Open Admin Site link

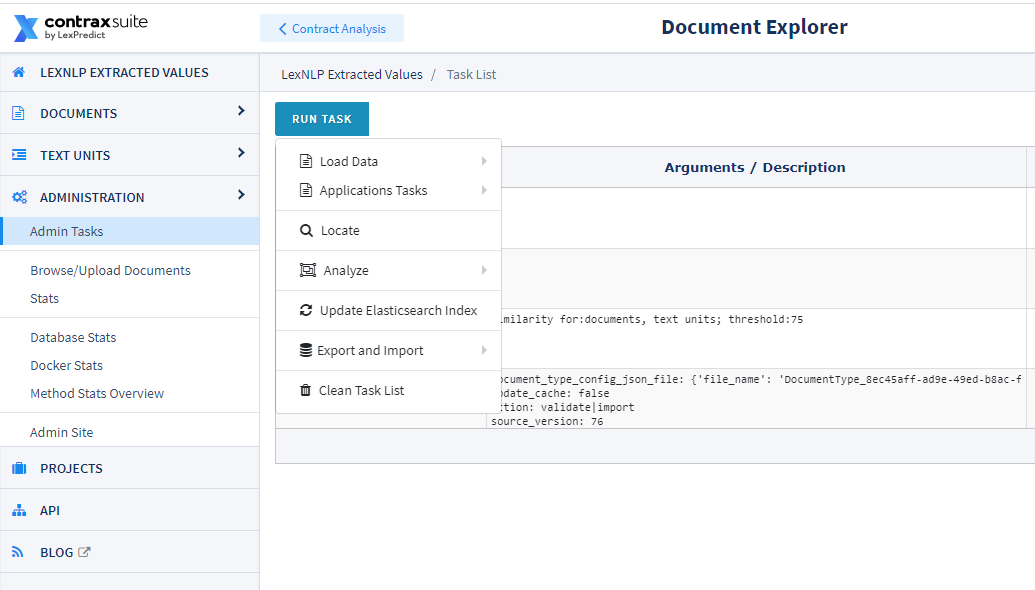[x=61, y=432]
